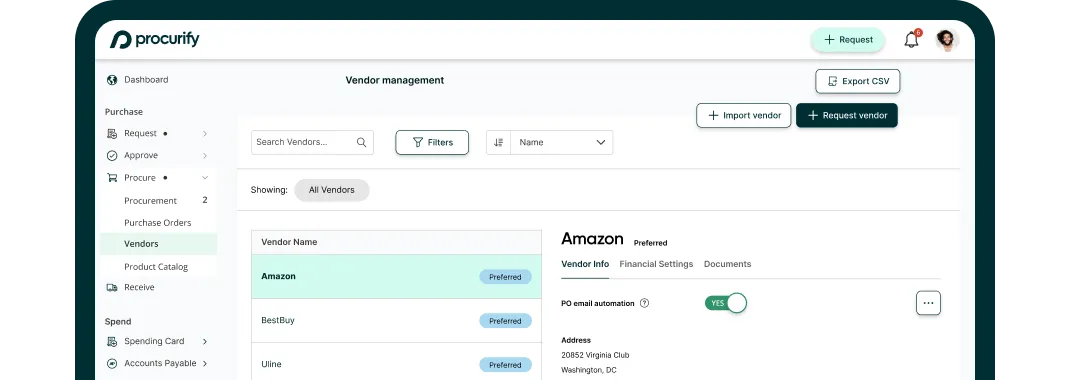Screen dimensions: 1070x380
Task: Click the Request sidebar icon
Action: 113,134
